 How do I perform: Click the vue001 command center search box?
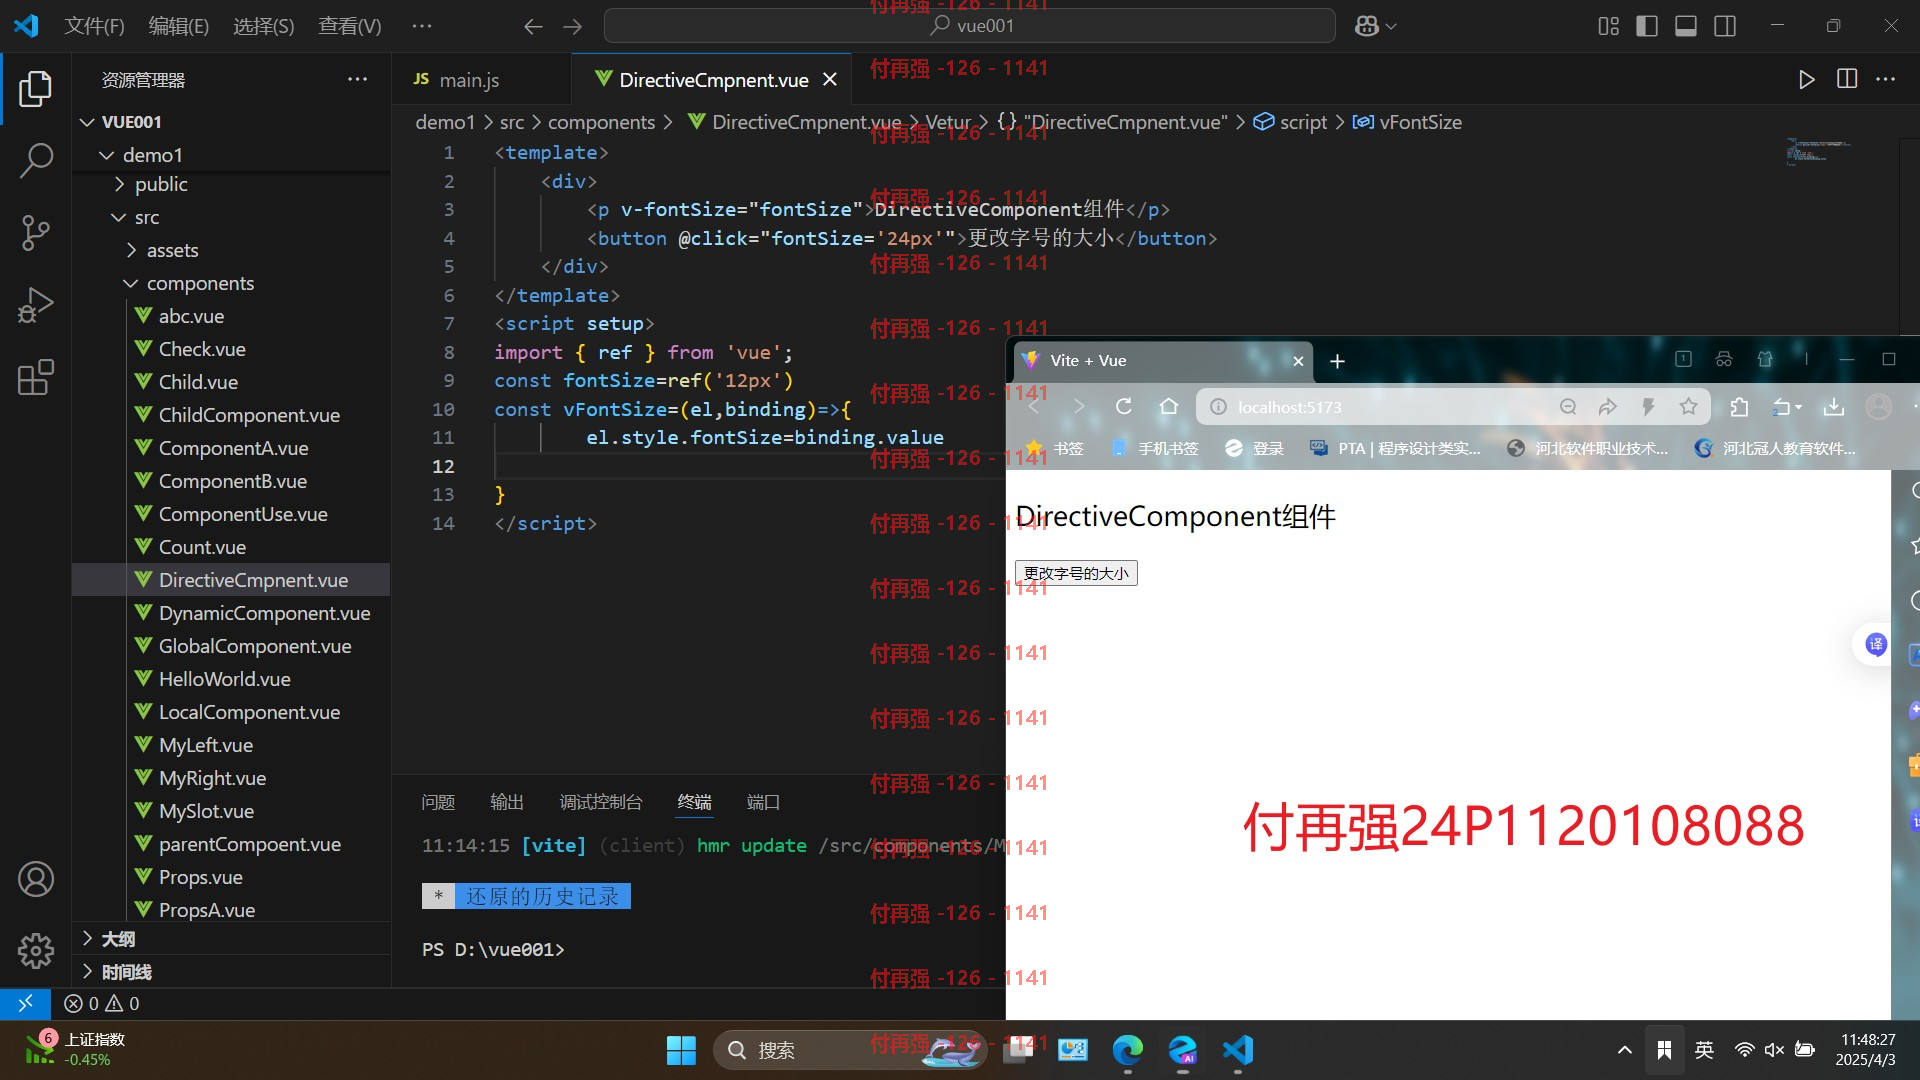(x=970, y=26)
